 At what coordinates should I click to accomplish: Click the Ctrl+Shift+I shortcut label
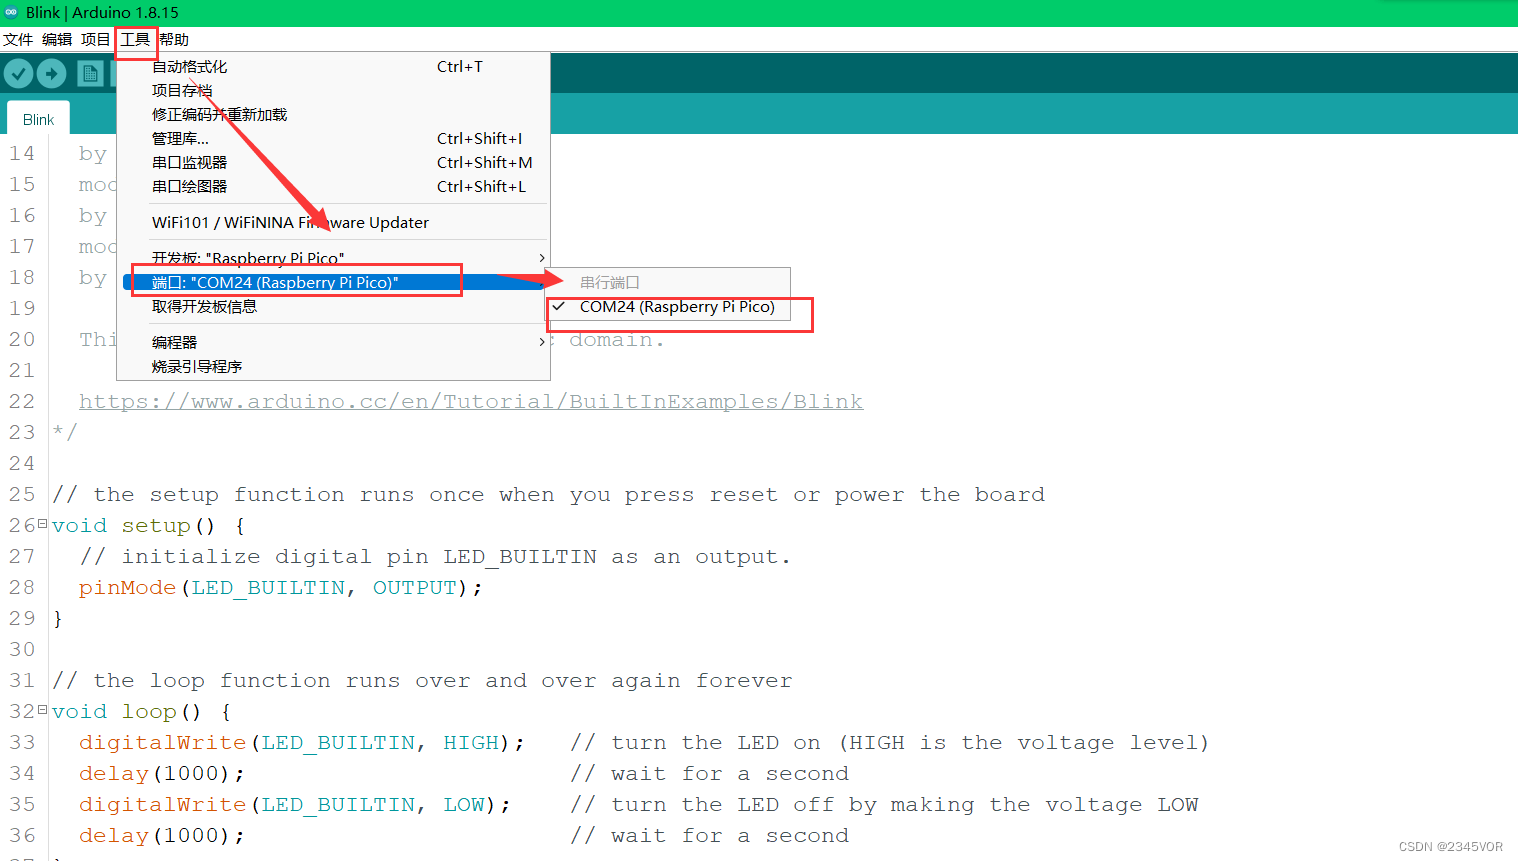click(x=480, y=138)
